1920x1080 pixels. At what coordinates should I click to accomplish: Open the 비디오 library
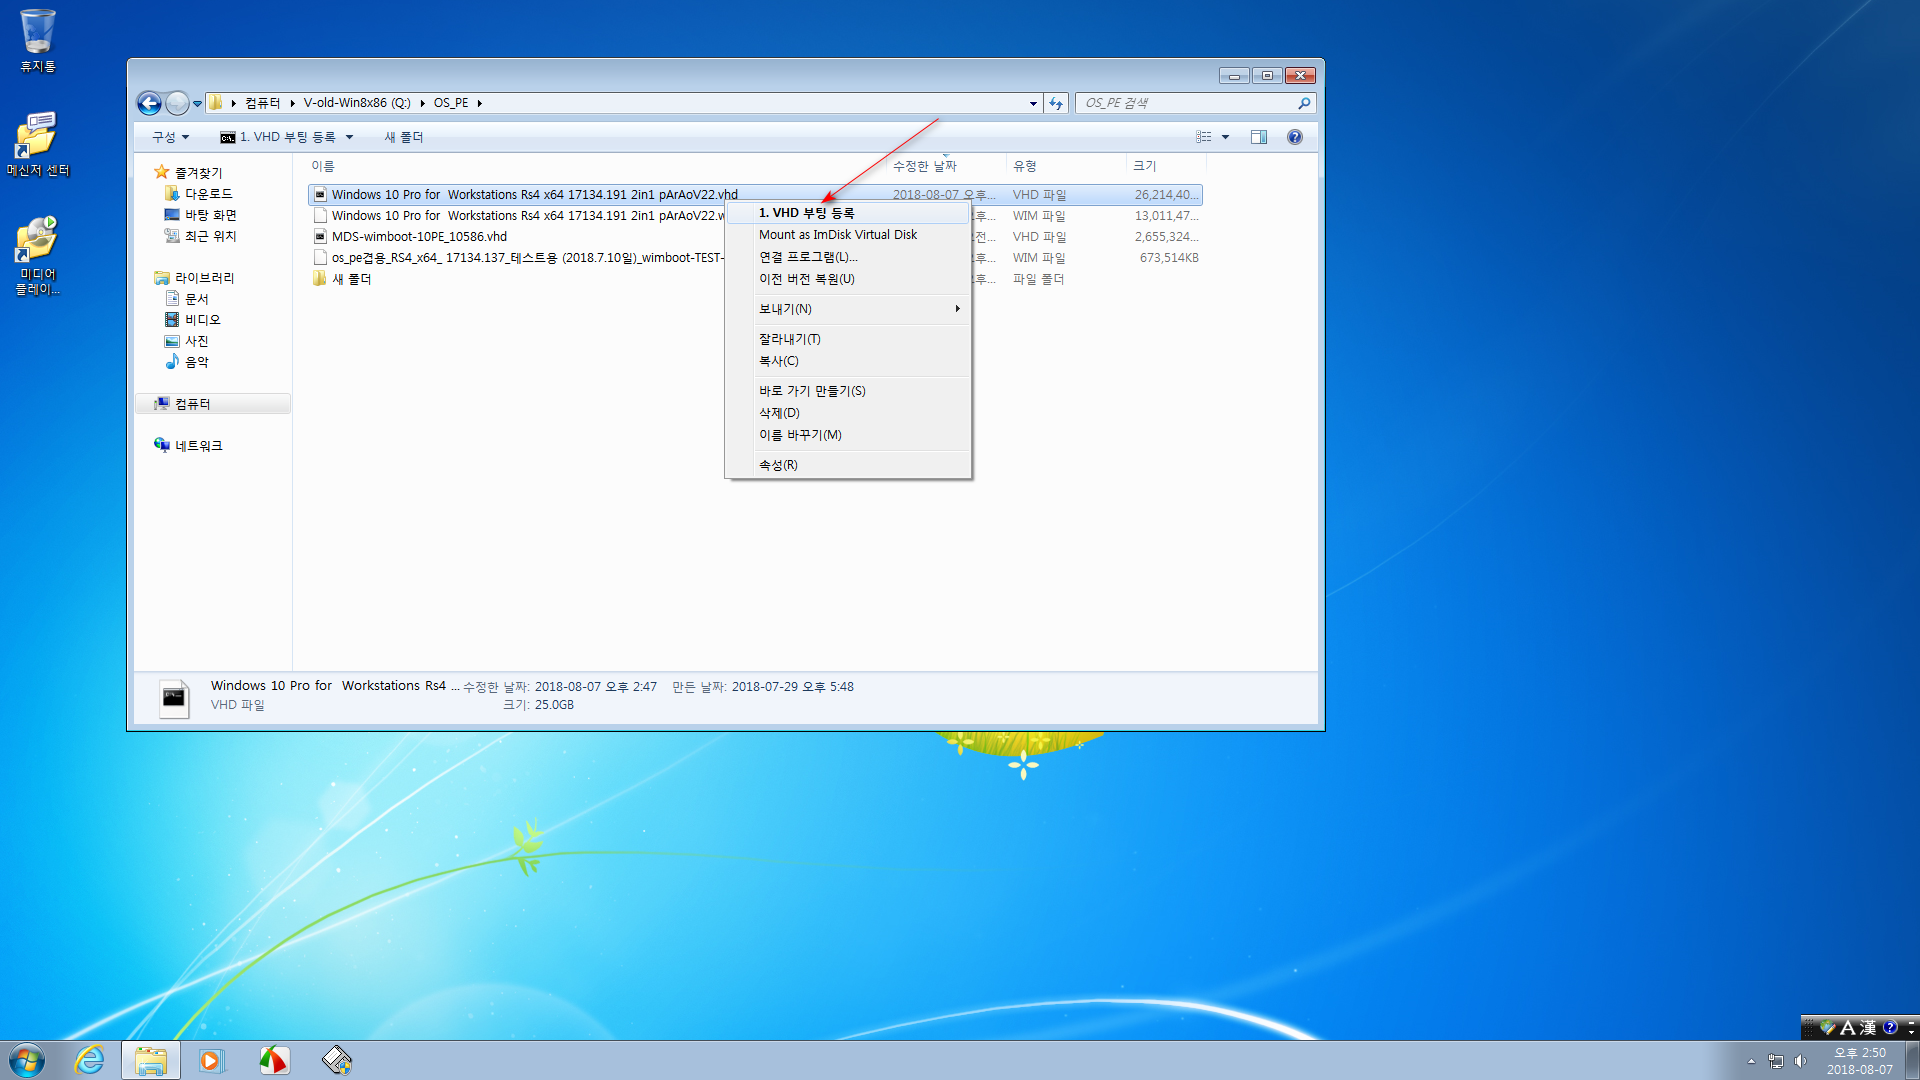[x=202, y=320]
